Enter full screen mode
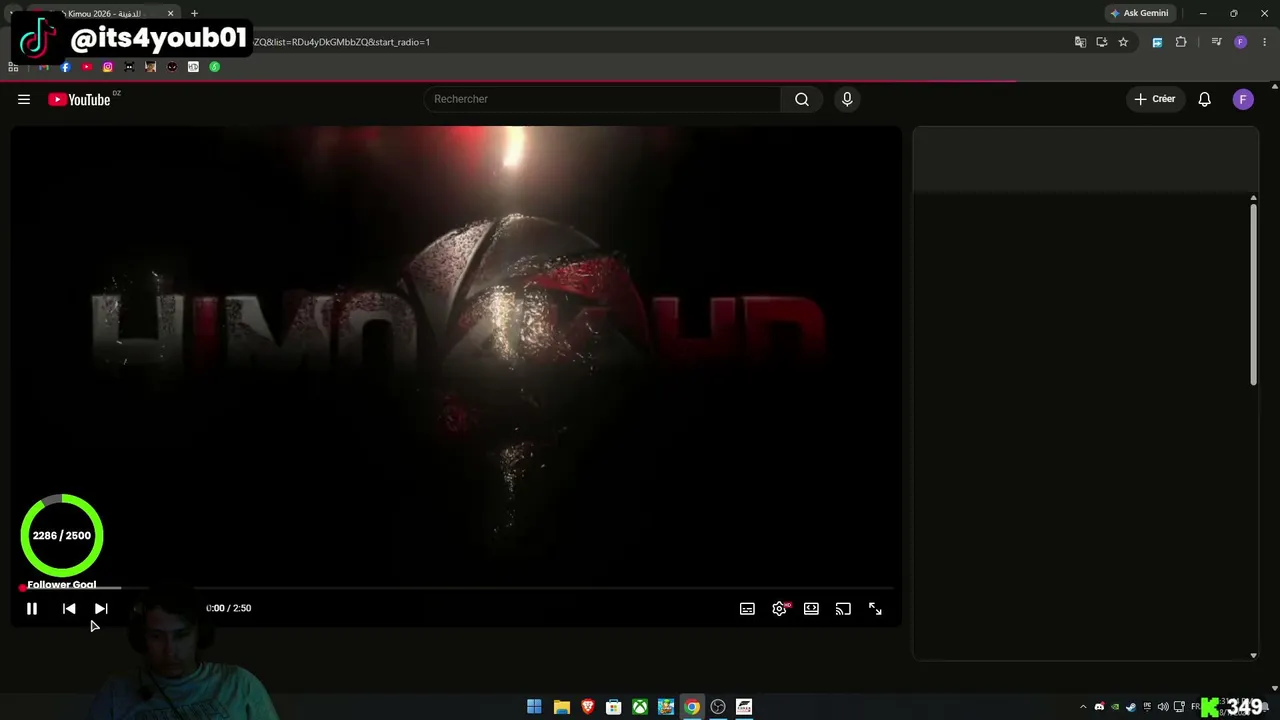This screenshot has height=720, width=1280. pyautogui.click(x=875, y=608)
